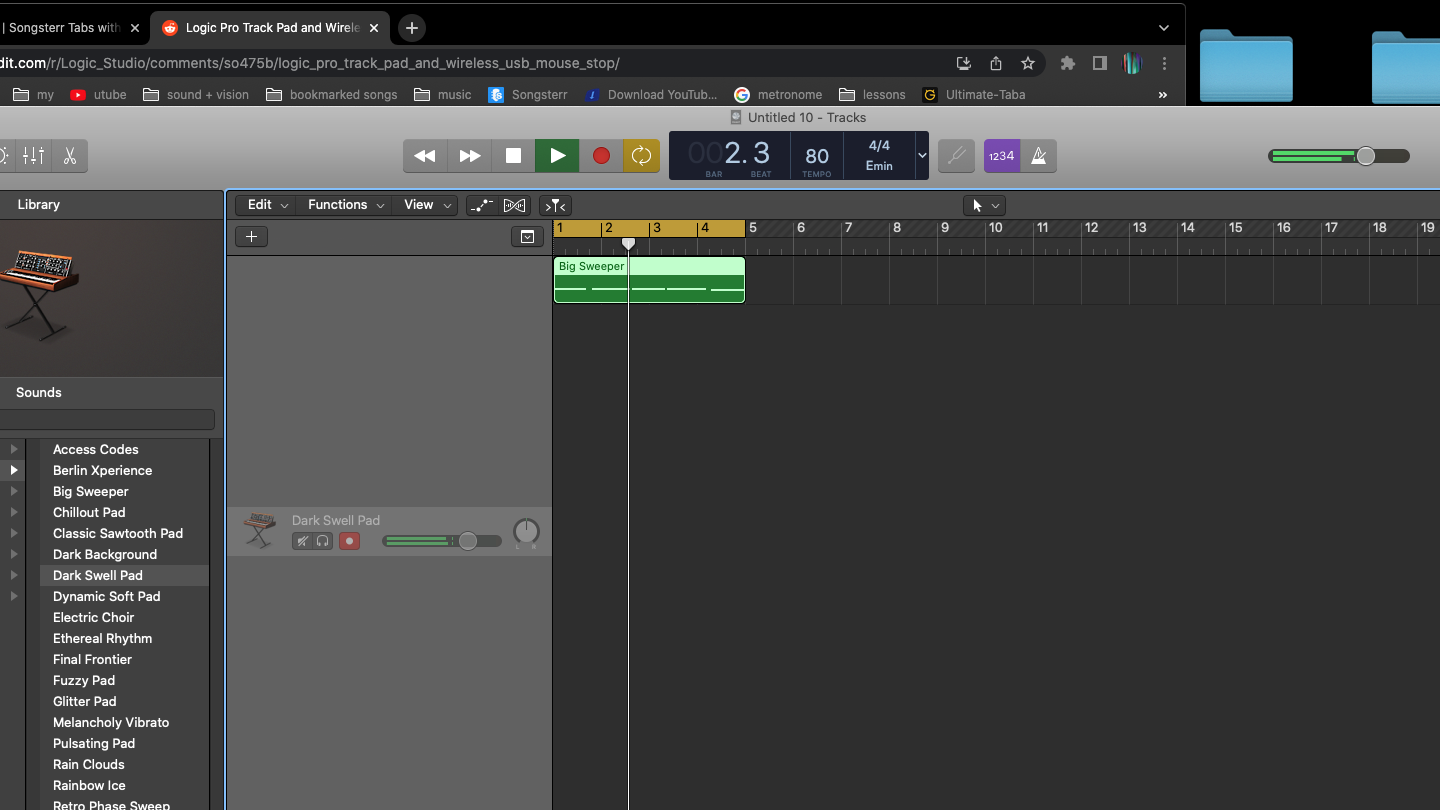Expand the highlighted white category arrow in Library

14,470
